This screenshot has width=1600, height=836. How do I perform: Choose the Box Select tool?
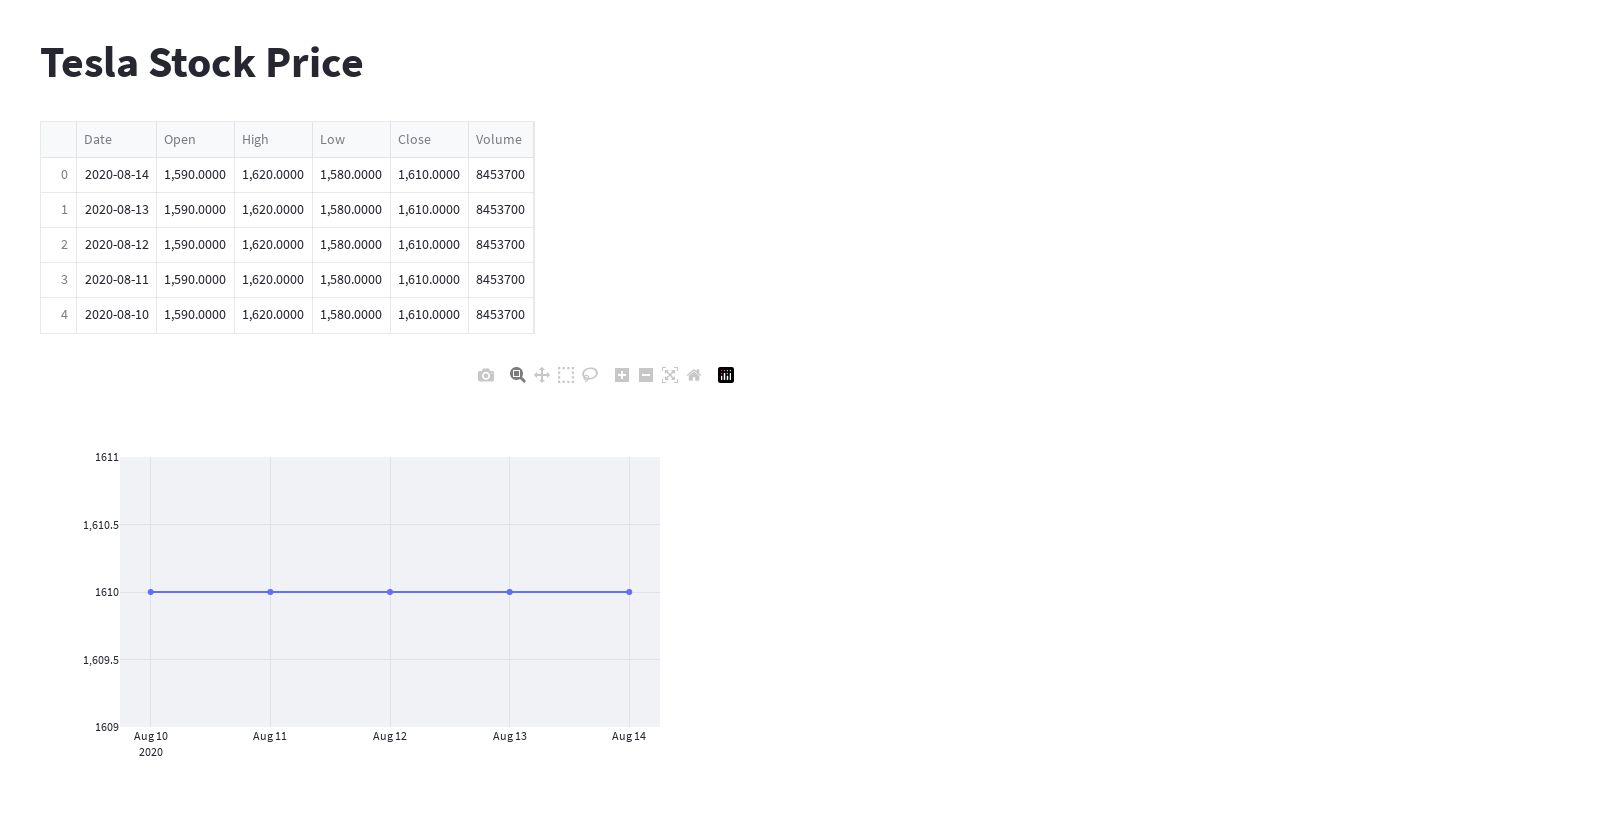pos(566,375)
